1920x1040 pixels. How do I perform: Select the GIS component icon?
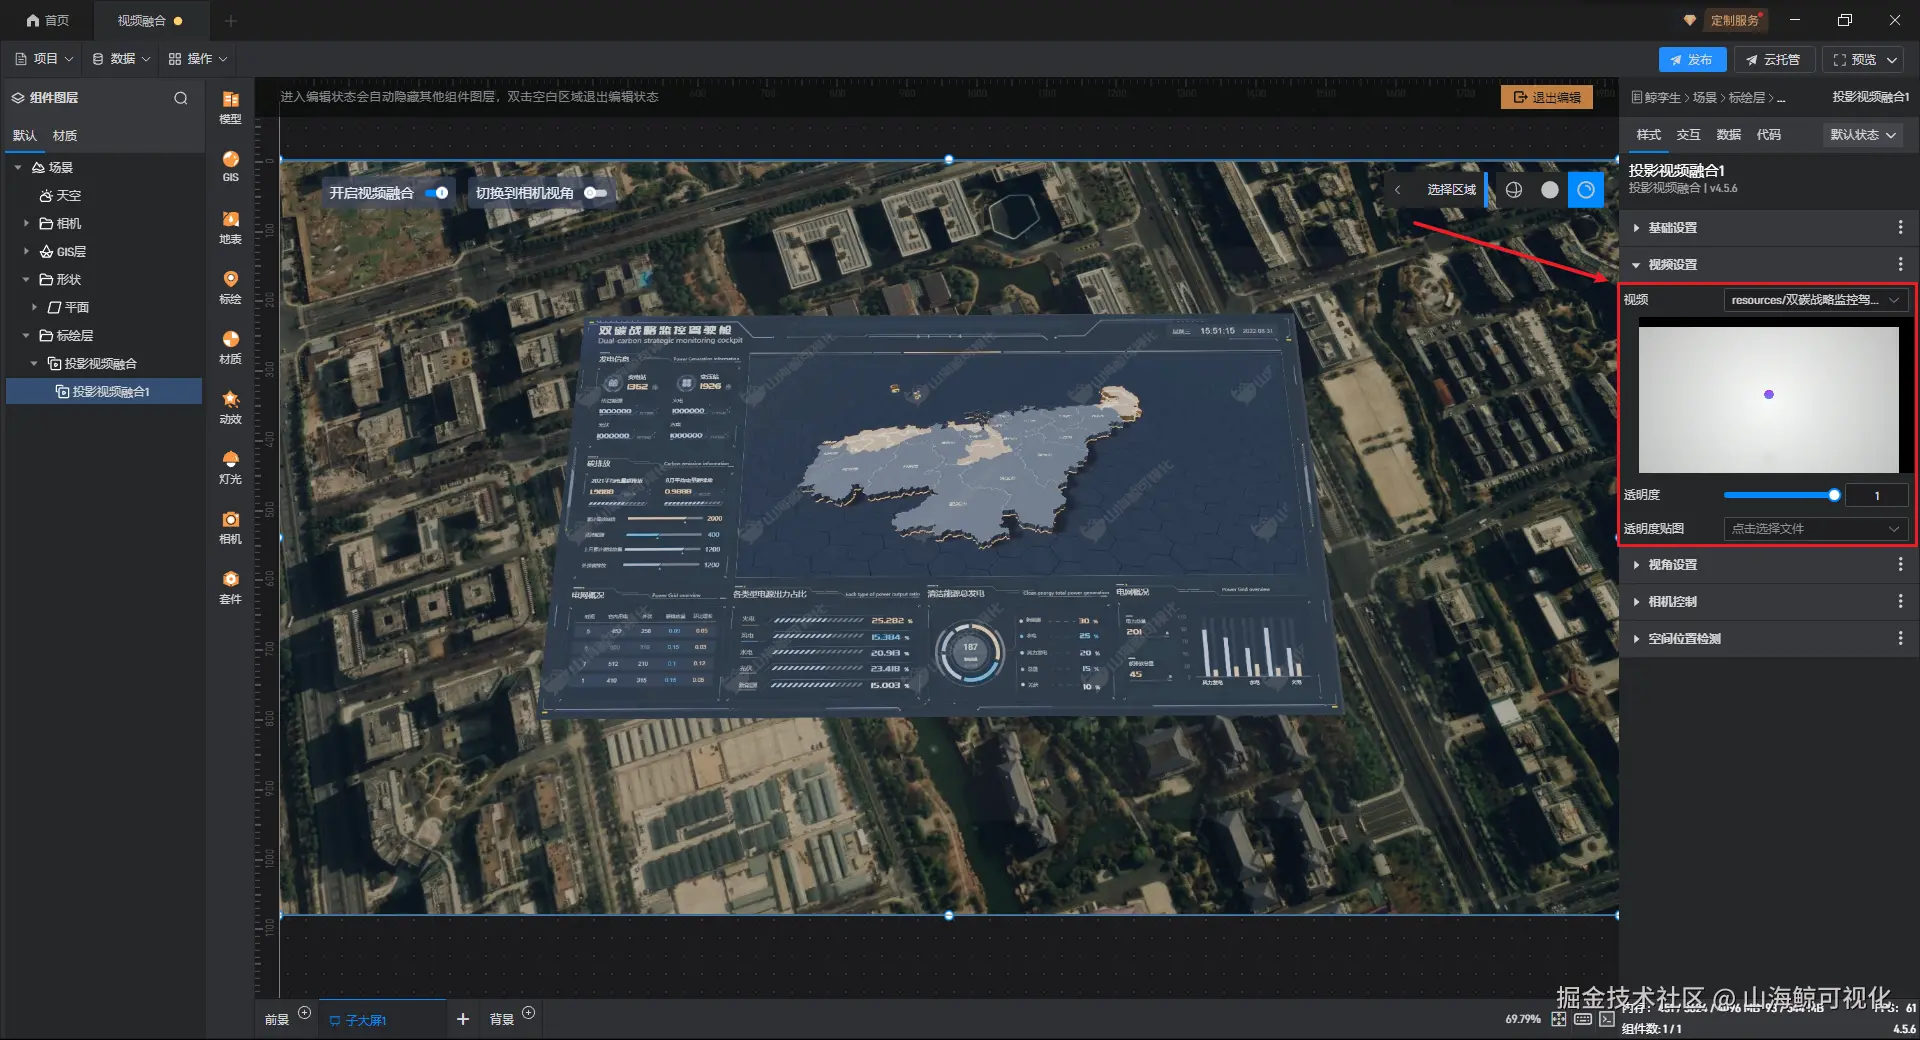(230, 166)
